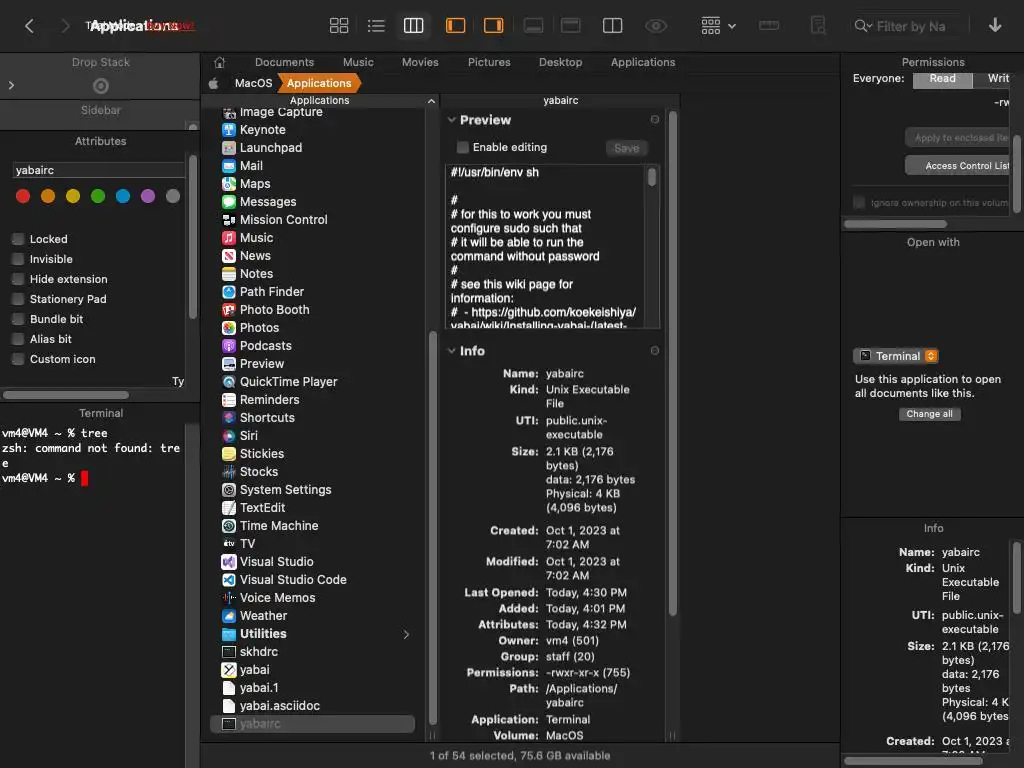This screenshot has width=1024, height=768.
Task: Click the Applications column header sort arrow
Action: point(431,101)
